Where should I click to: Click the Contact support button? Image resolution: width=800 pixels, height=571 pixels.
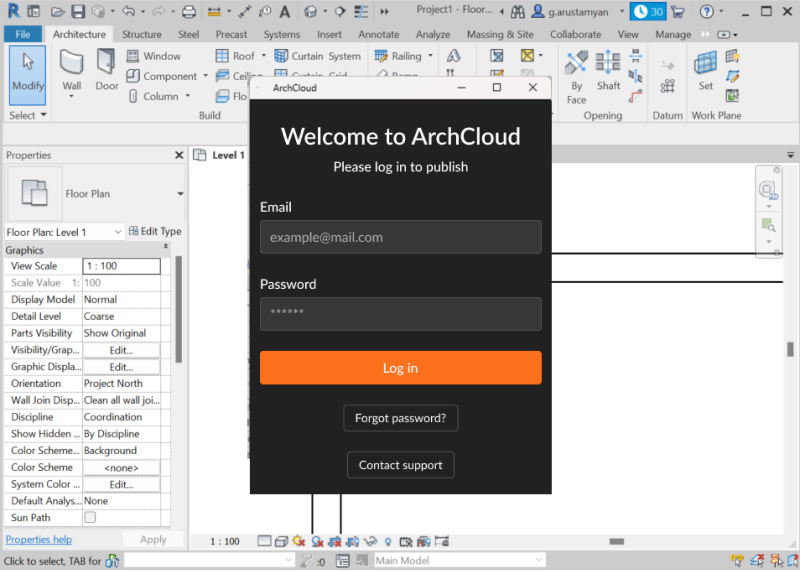pyautogui.click(x=400, y=465)
